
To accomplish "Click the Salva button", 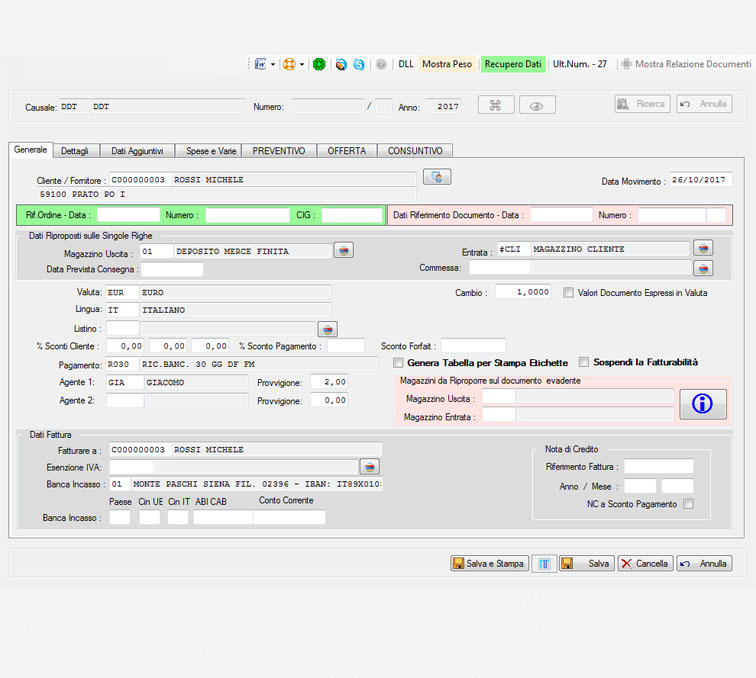I will (587, 563).
